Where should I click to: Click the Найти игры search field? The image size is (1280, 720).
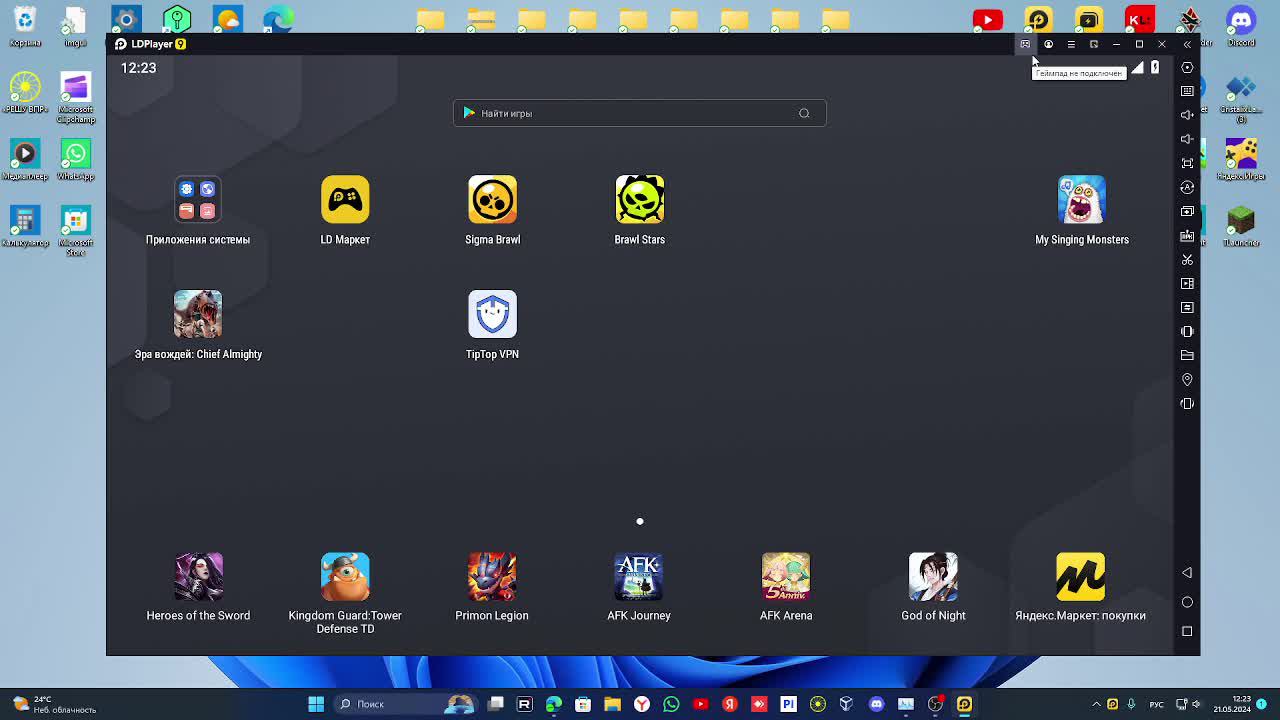pos(640,113)
